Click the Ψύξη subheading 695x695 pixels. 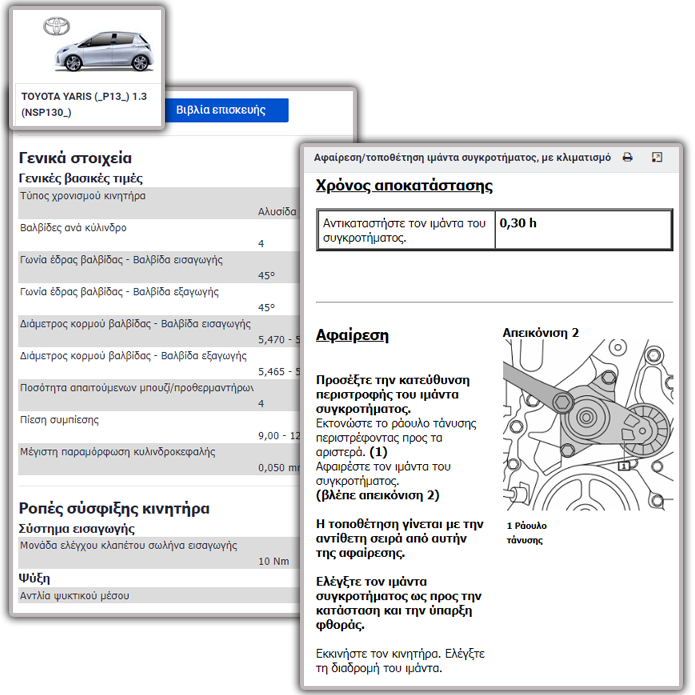click(x=34, y=578)
